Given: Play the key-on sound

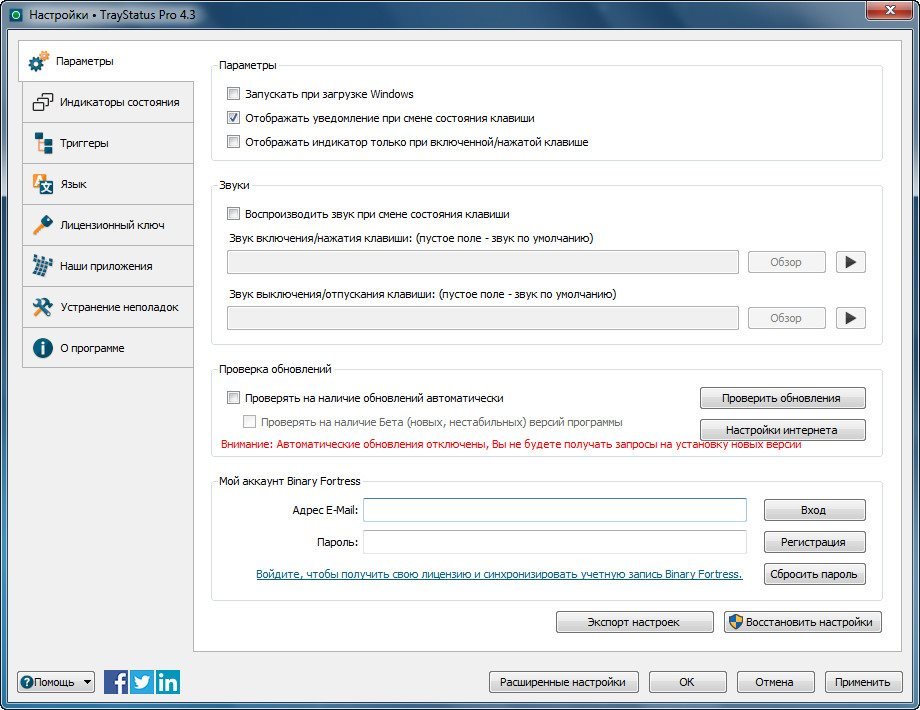Looking at the screenshot, I should point(850,262).
